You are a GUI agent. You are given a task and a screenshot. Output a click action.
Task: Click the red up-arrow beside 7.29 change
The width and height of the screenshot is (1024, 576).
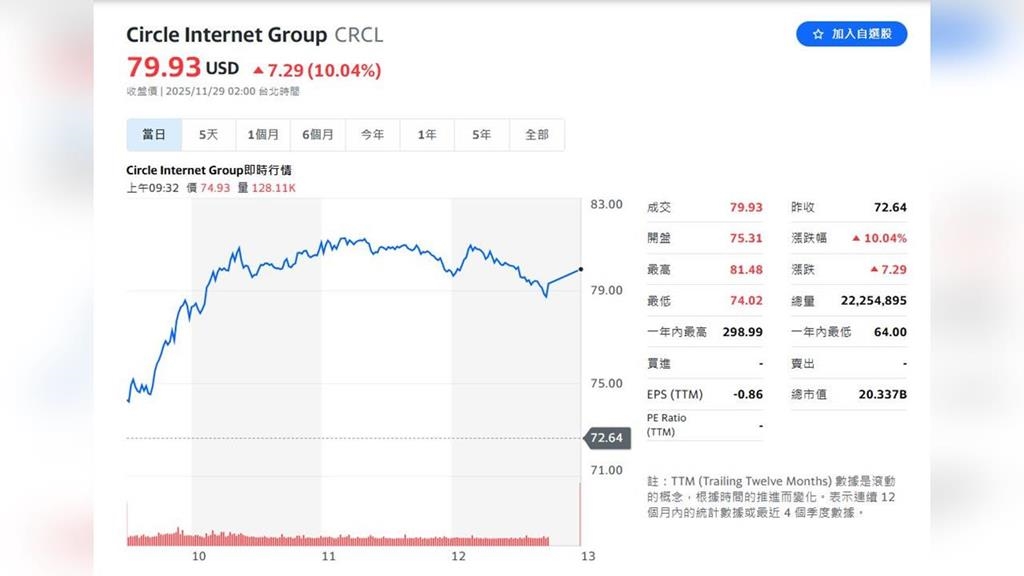[258, 70]
